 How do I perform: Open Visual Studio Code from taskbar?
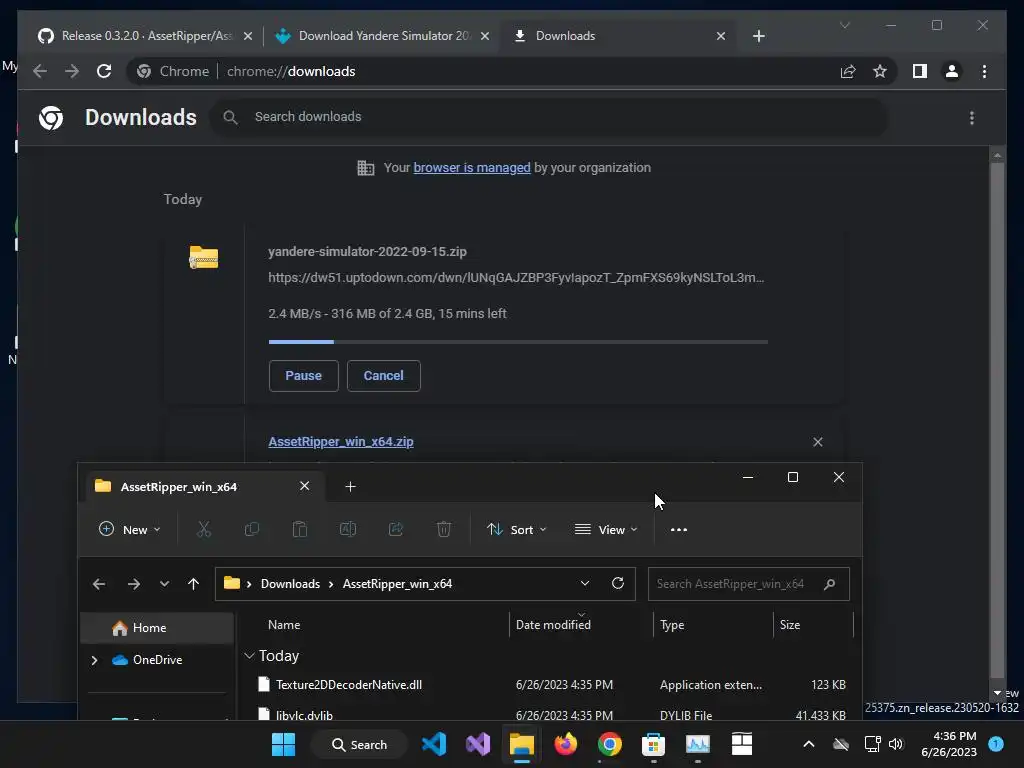pyautogui.click(x=434, y=744)
